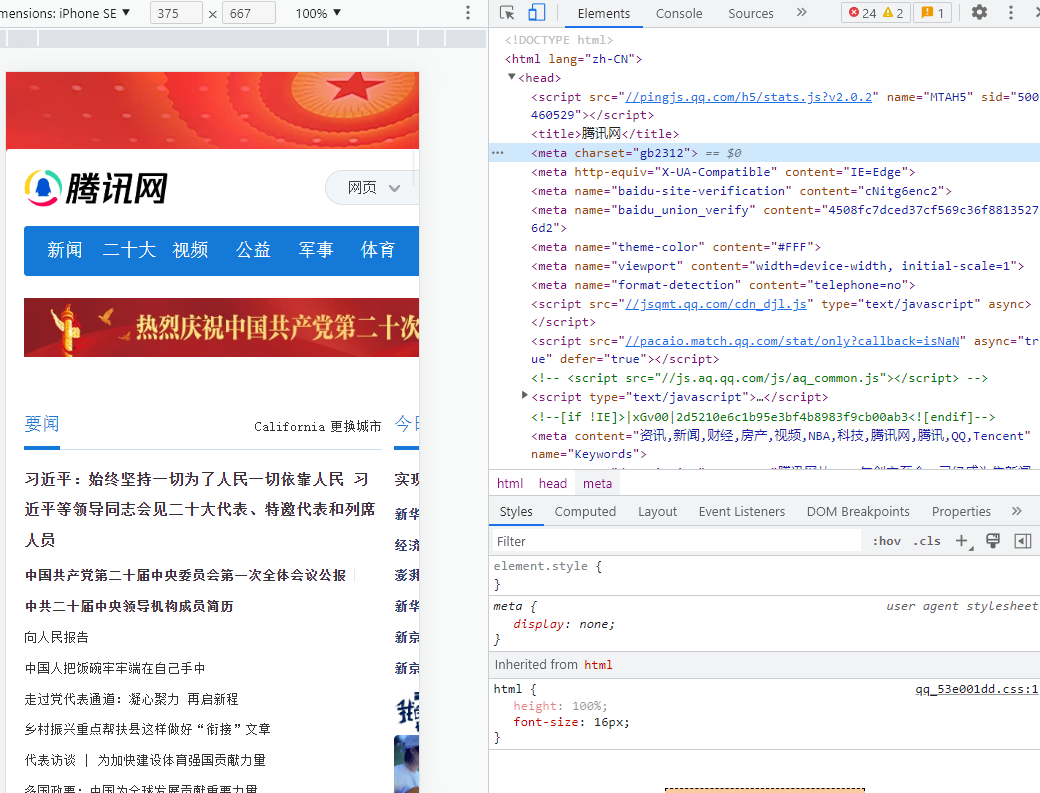
Task: Open the Layout pane tab
Action: [x=657, y=511]
